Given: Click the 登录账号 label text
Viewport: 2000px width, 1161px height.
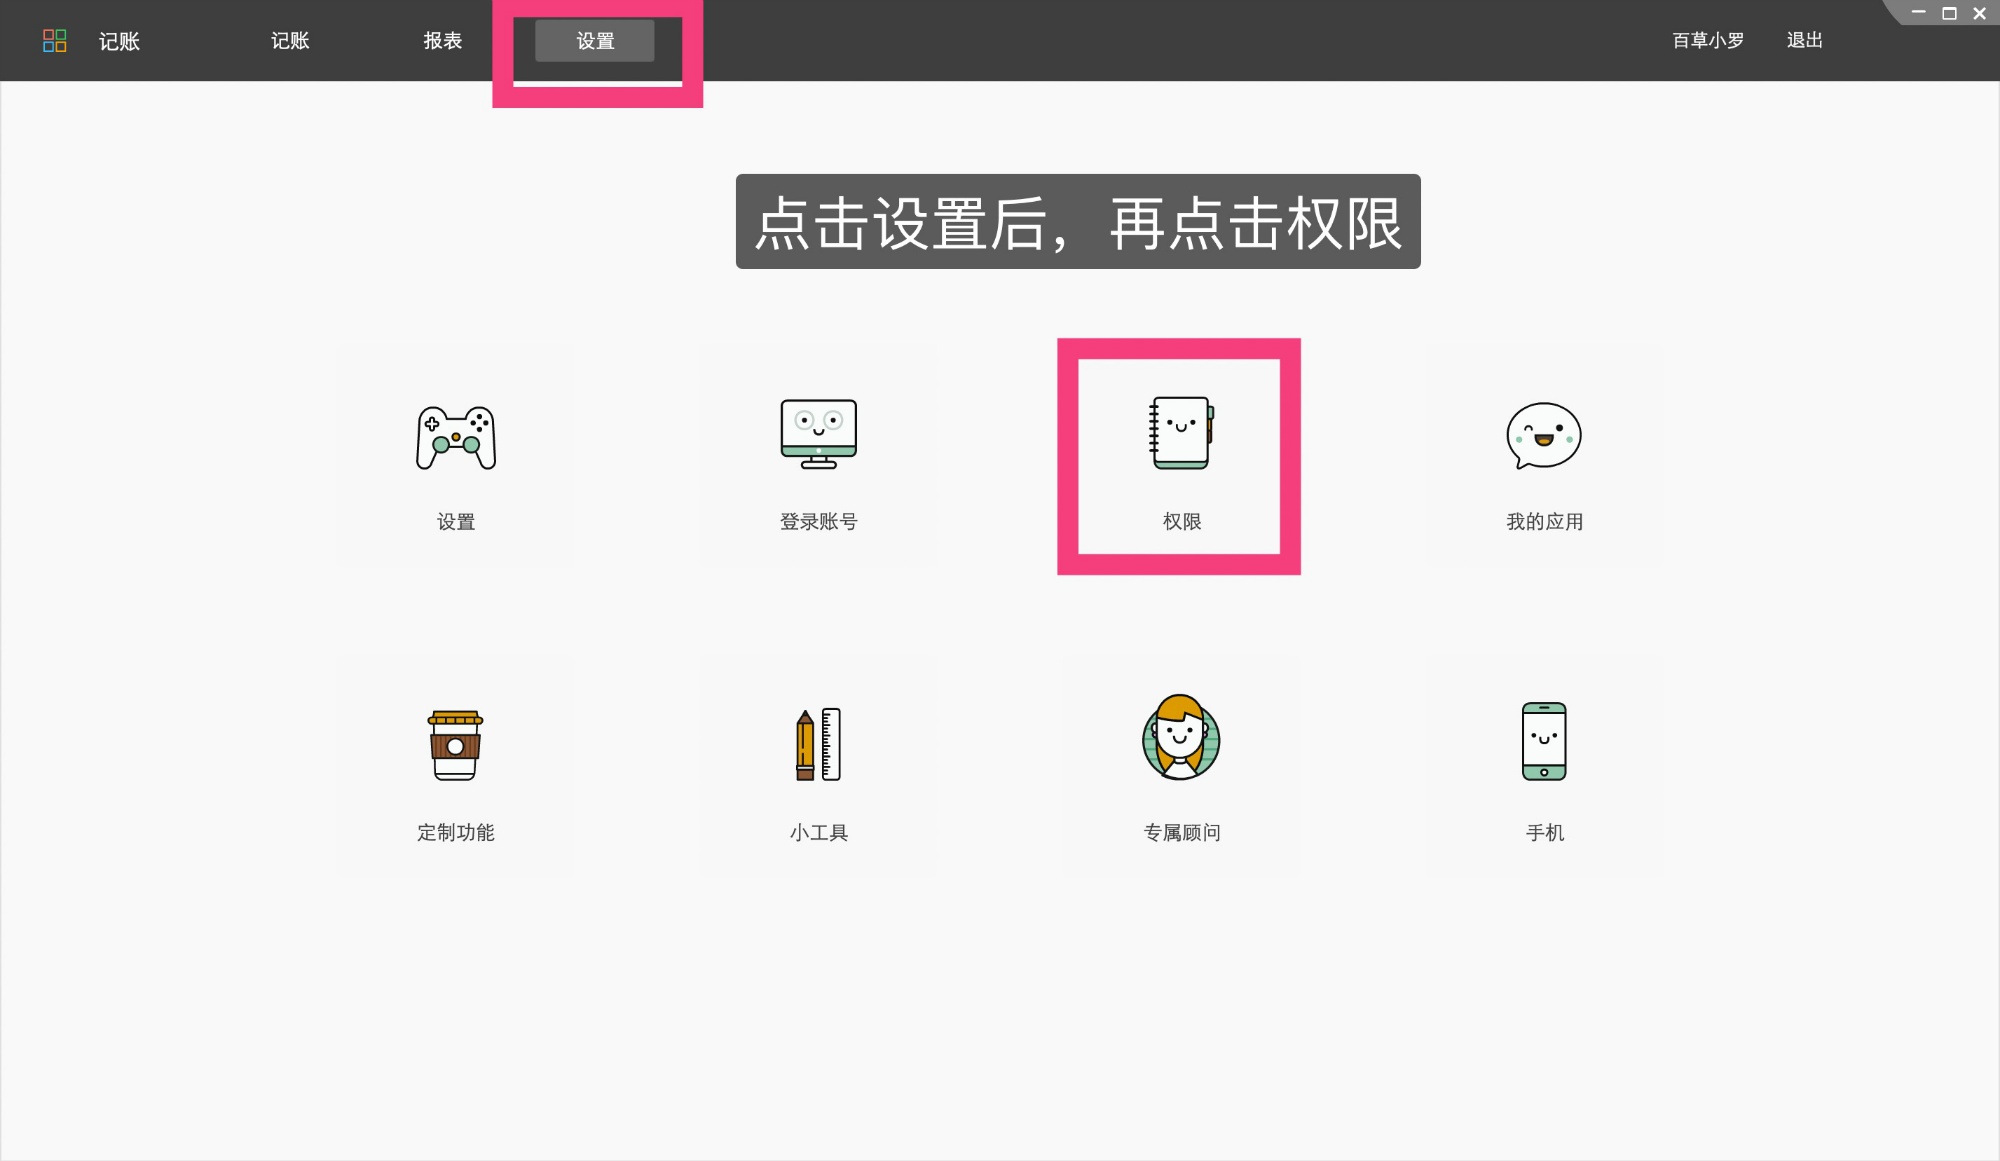Looking at the screenshot, I should (818, 521).
